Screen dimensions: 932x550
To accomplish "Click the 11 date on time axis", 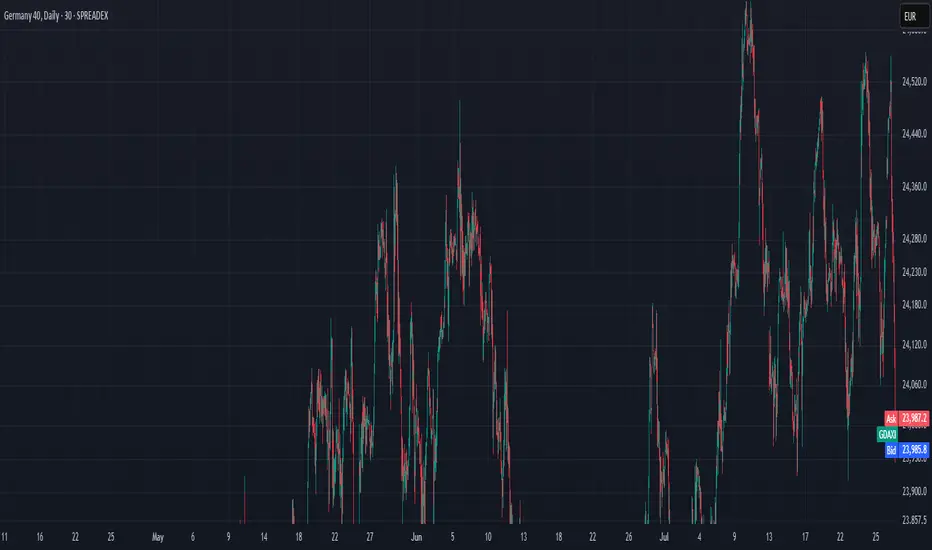I will [5, 537].
